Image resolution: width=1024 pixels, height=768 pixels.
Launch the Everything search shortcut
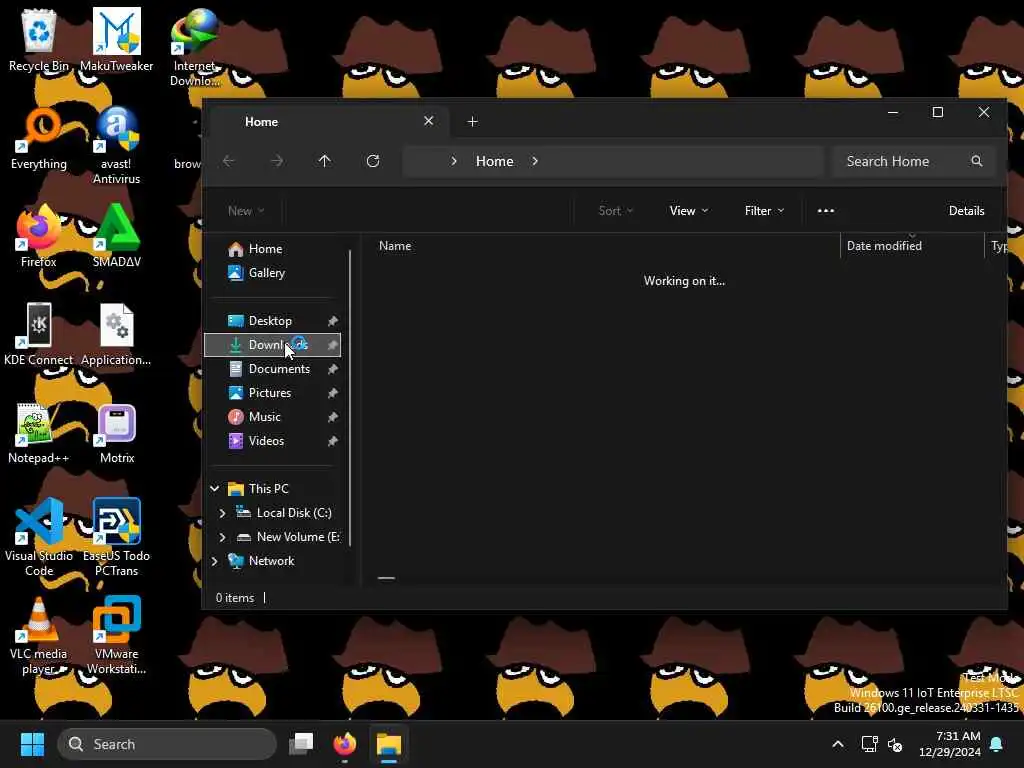[39, 138]
